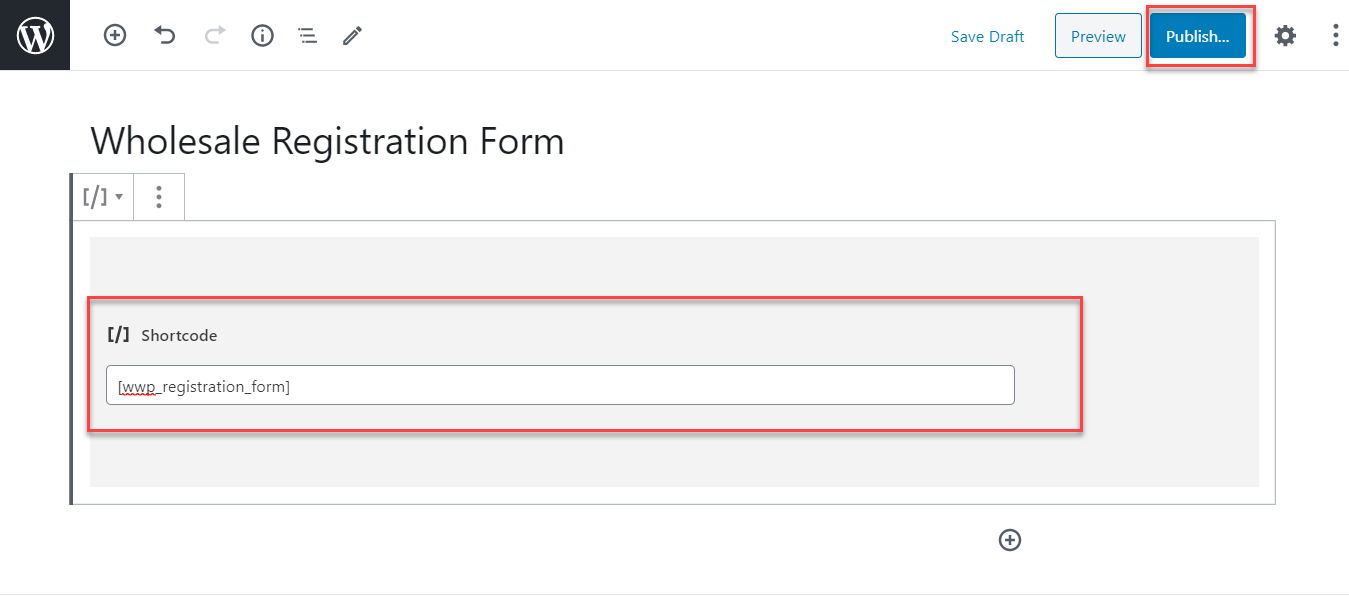Screen dimensions: 1349x596
Task: Focus the Wholesale Registration Form title
Action: 328,141
